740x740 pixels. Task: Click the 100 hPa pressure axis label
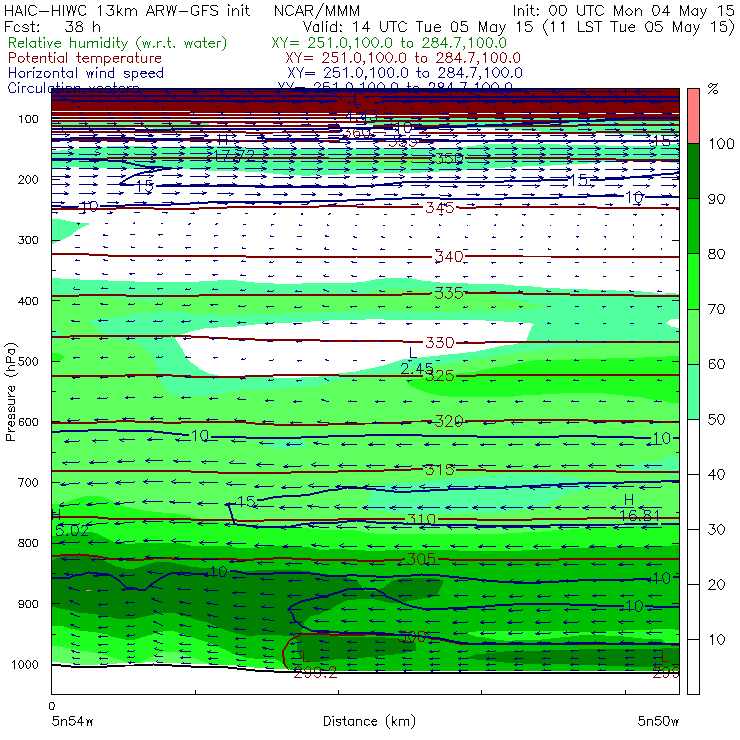(28, 119)
